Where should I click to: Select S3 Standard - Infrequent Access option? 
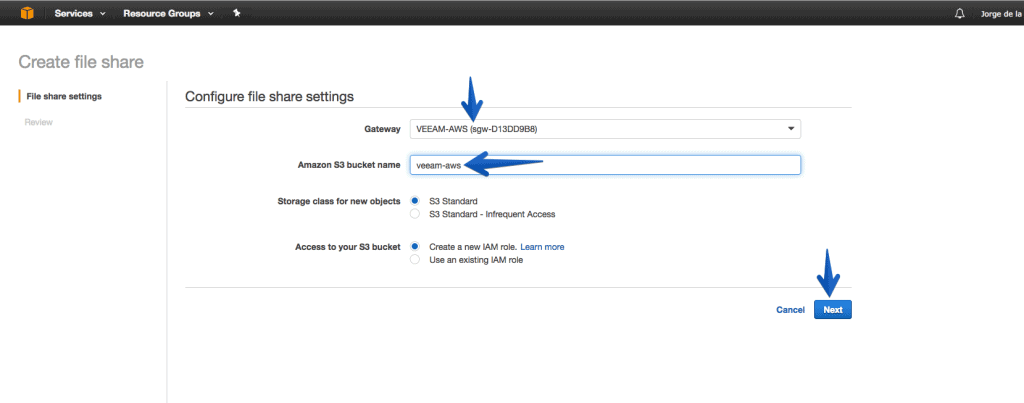(415, 214)
